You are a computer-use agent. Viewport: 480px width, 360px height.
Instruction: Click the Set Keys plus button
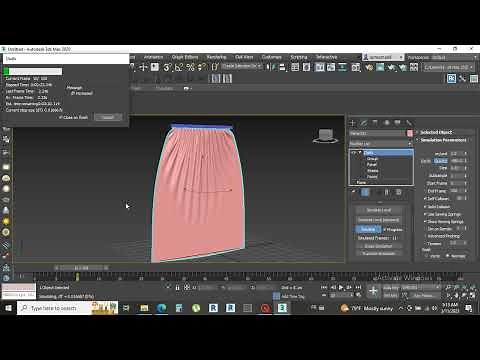click(x=373, y=291)
